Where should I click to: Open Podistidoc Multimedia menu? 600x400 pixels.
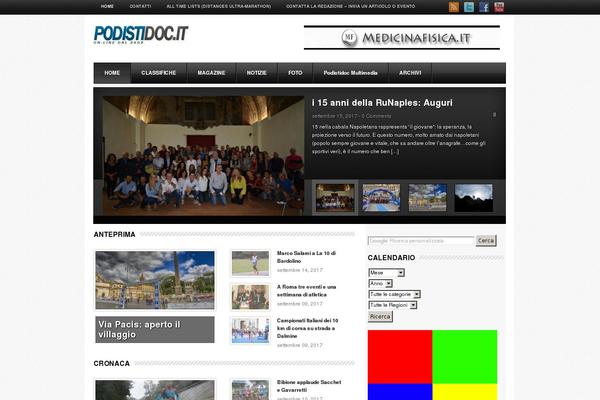(351, 73)
